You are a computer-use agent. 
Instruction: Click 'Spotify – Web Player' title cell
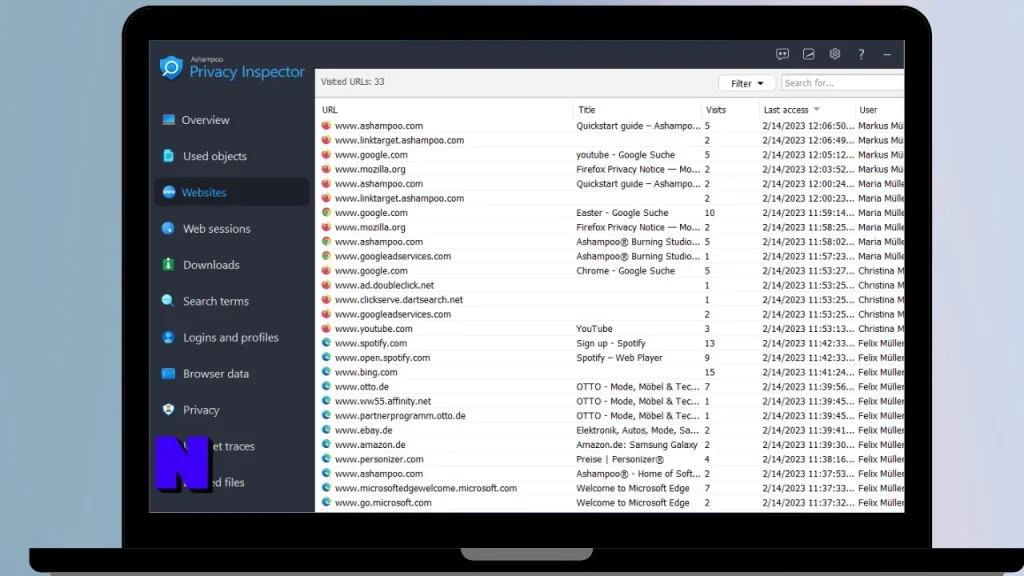pyautogui.click(x=619, y=358)
